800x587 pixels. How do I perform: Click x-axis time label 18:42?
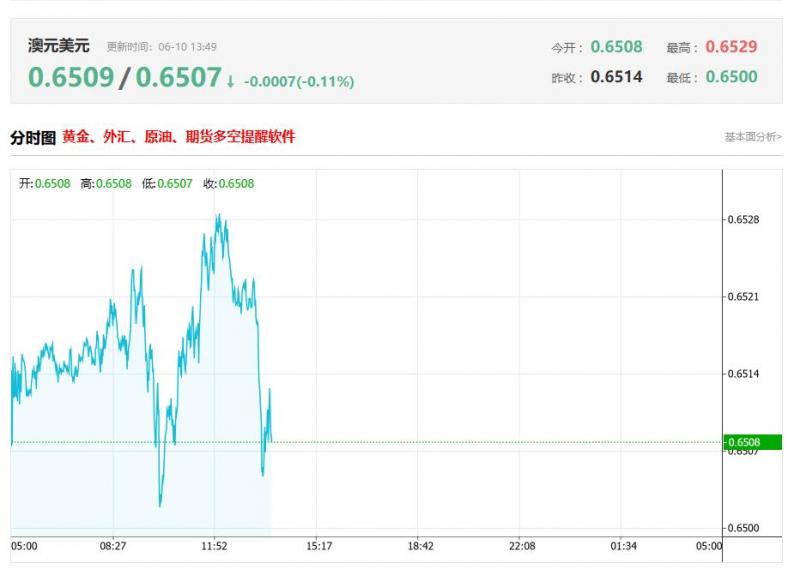(x=420, y=546)
